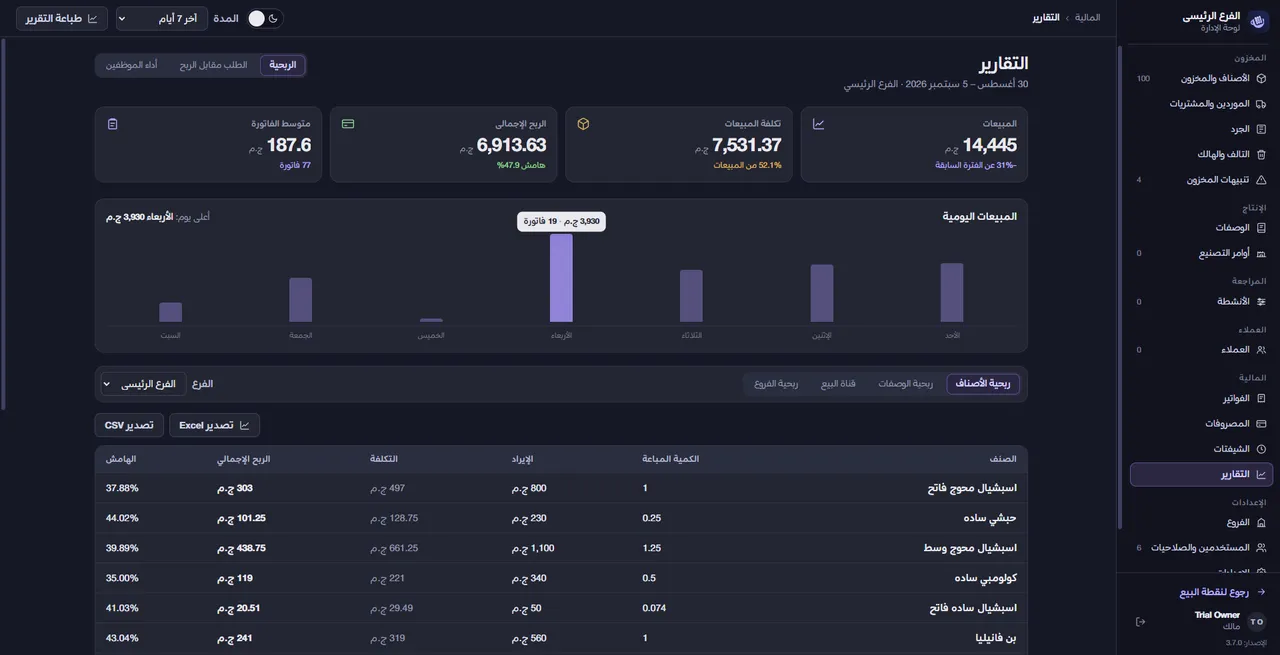Click the clipboard icon beside الجرد

coord(1261,129)
